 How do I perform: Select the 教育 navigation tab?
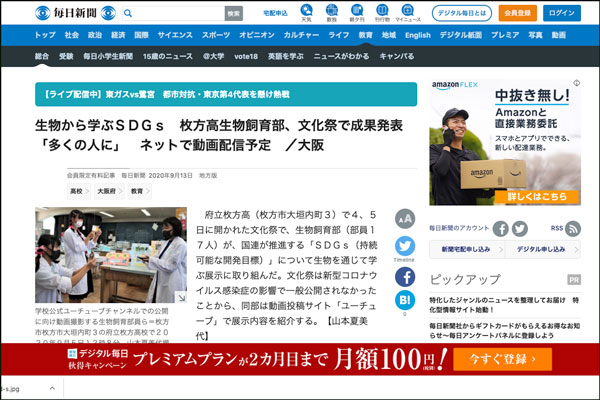tap(365, 35)
